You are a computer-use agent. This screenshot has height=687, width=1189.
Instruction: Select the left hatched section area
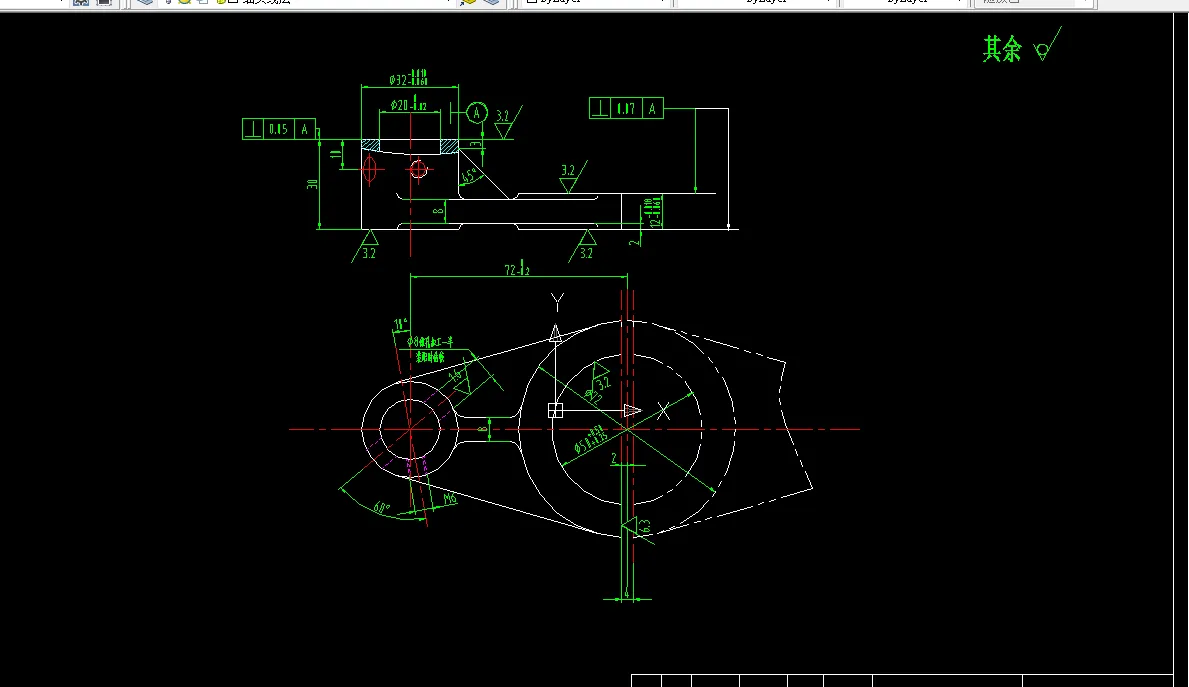(x=371, y=145)
